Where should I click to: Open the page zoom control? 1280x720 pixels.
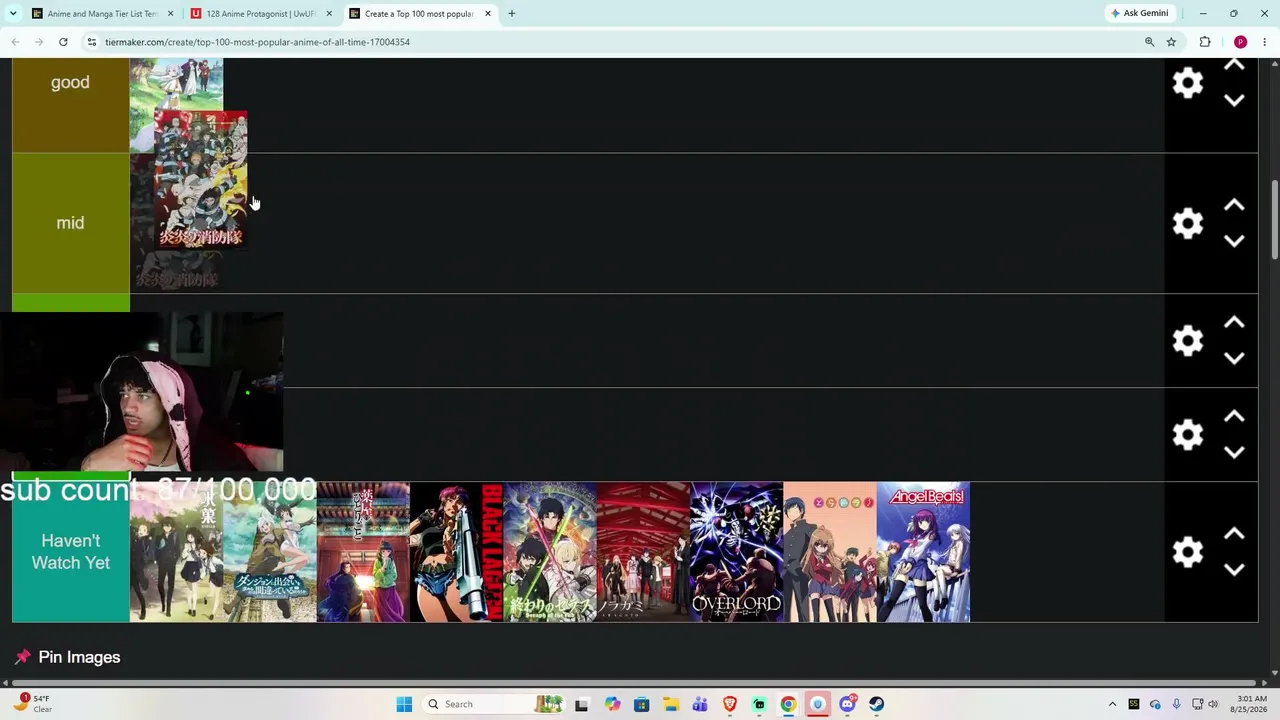pos(1149,42)
